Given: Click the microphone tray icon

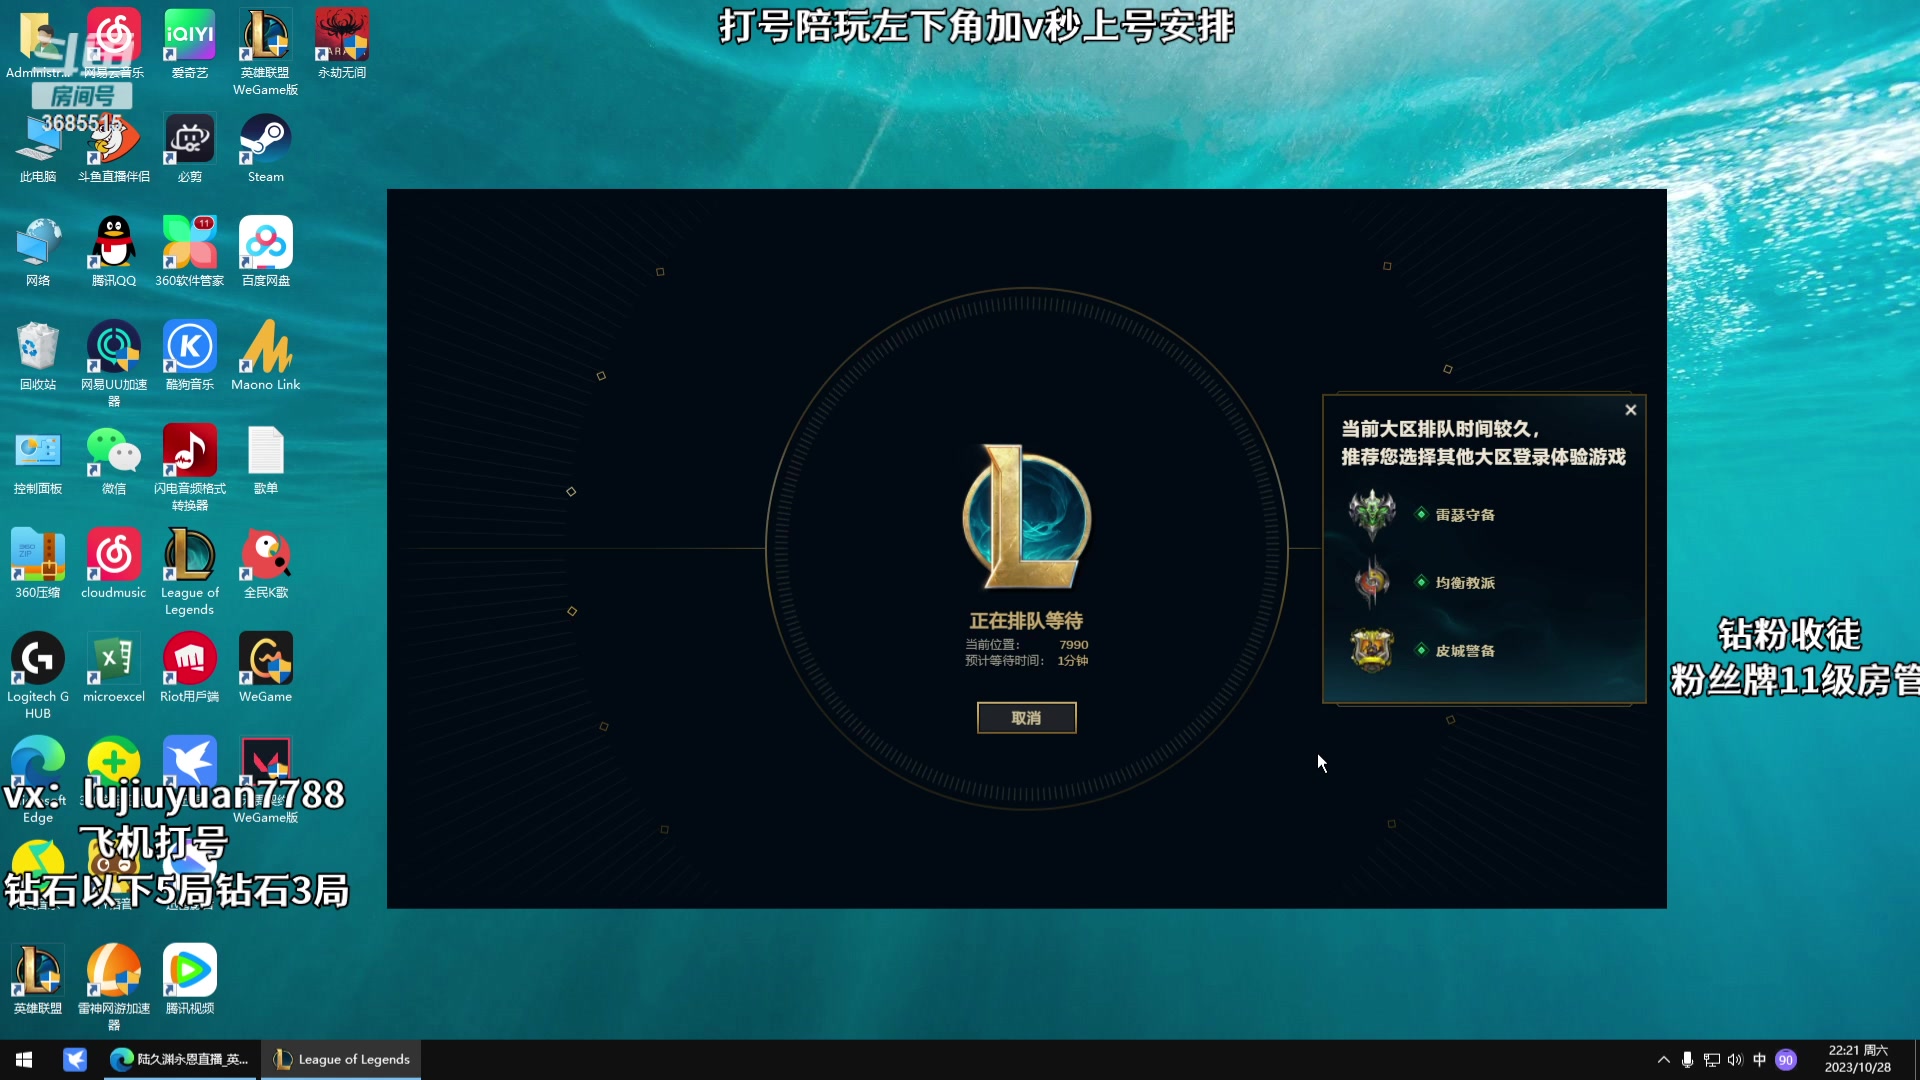Looking at the screenshot, I should pos(1687,1060).
